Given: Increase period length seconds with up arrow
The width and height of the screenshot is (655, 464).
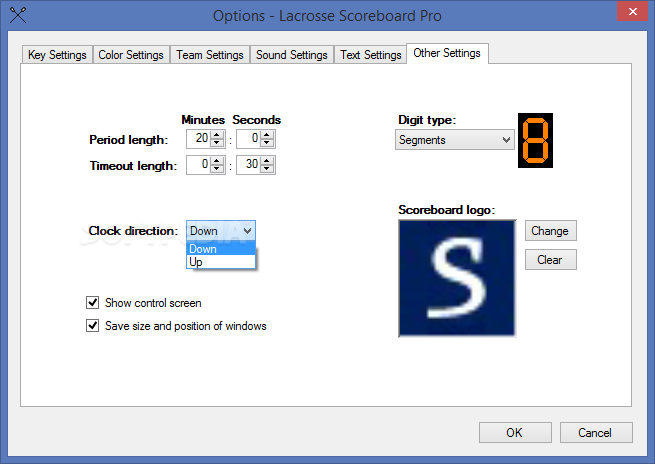Looking at the screenshot, I should 267,134.
